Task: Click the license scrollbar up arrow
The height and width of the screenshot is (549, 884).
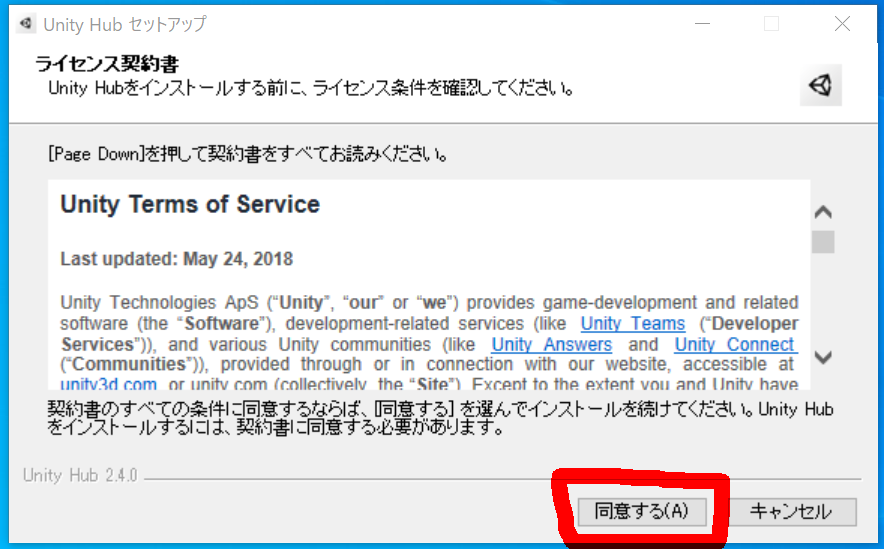Action: (823, 212)
